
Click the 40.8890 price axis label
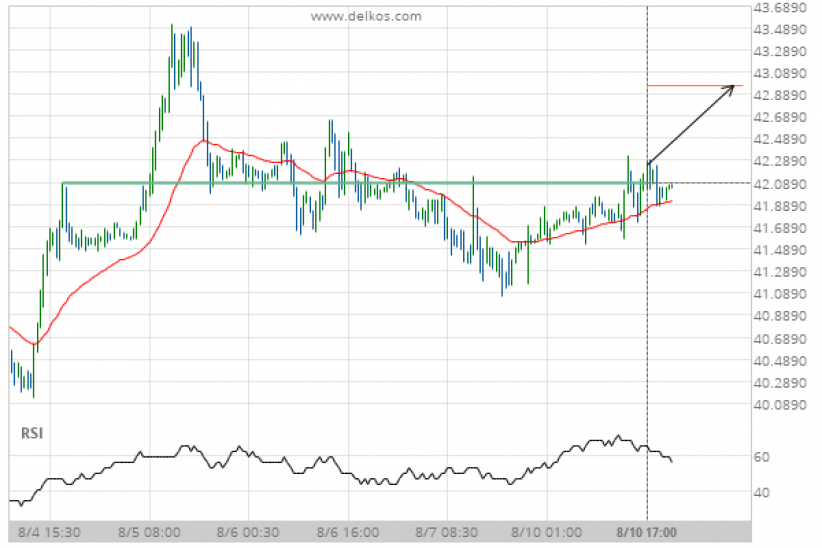(x=780, y=316)
